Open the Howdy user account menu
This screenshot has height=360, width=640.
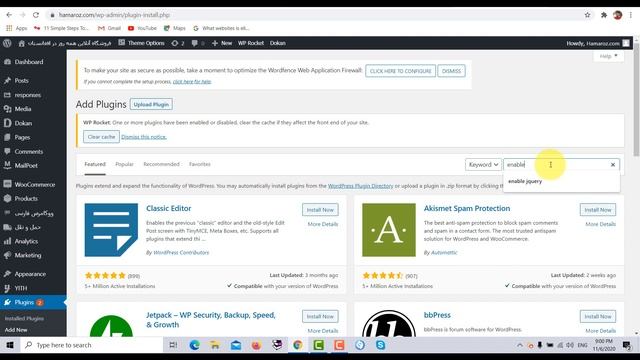point(598,43)
